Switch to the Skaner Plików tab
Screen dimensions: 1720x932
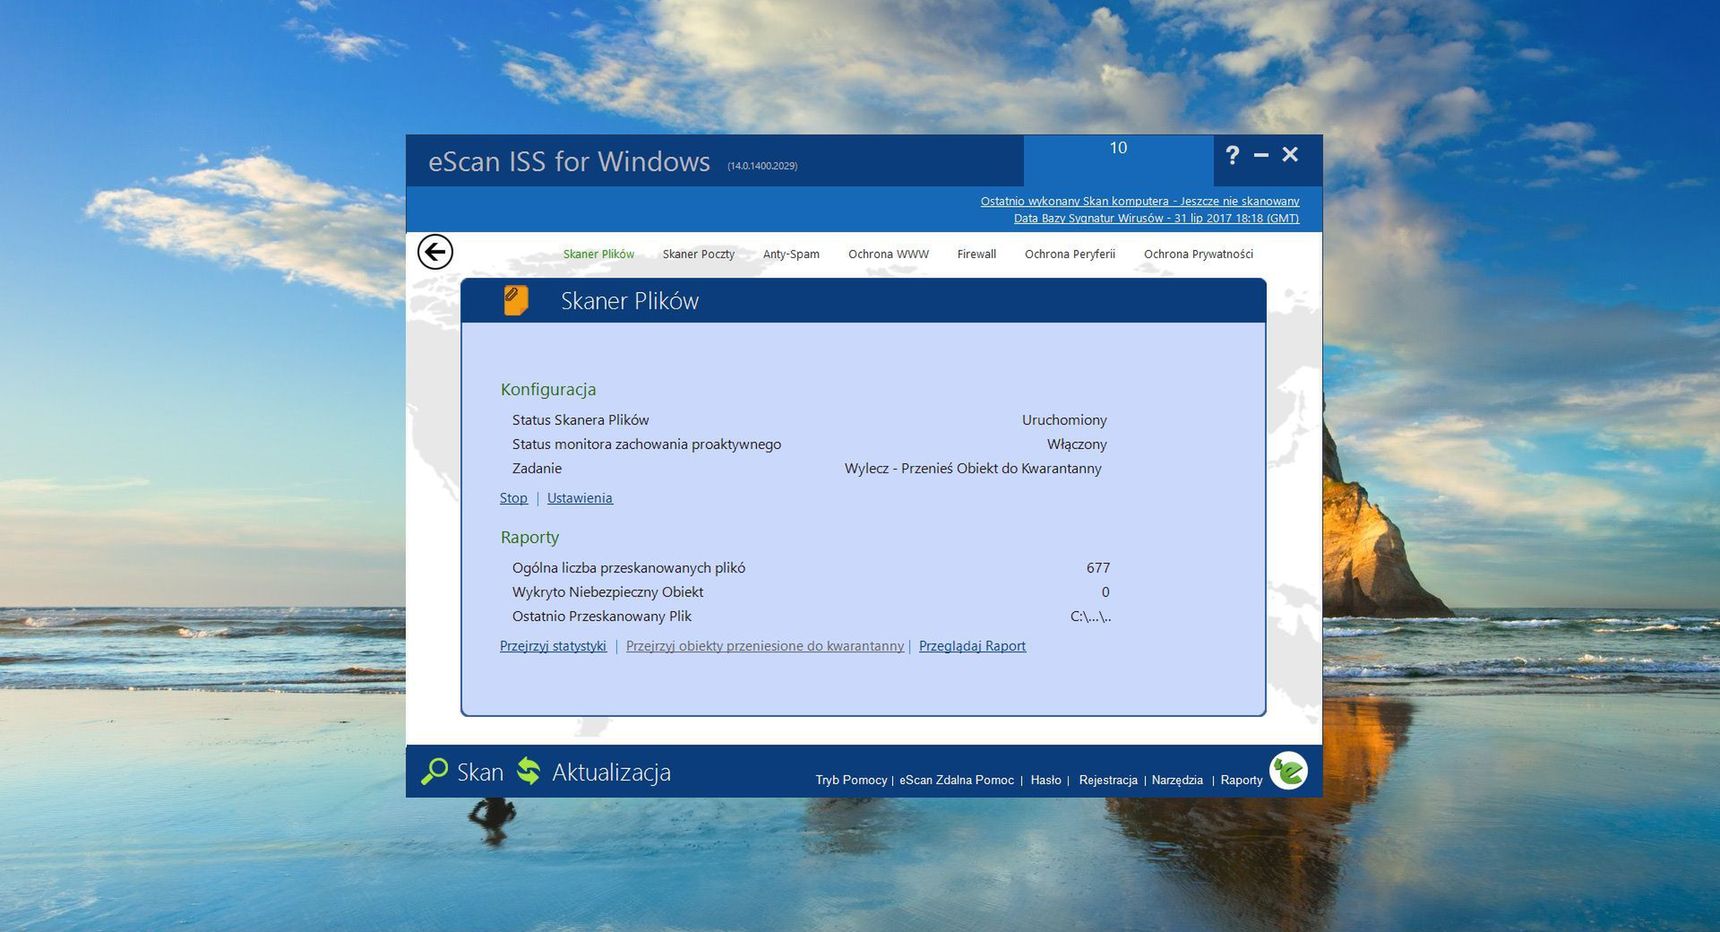coord(598,254)
